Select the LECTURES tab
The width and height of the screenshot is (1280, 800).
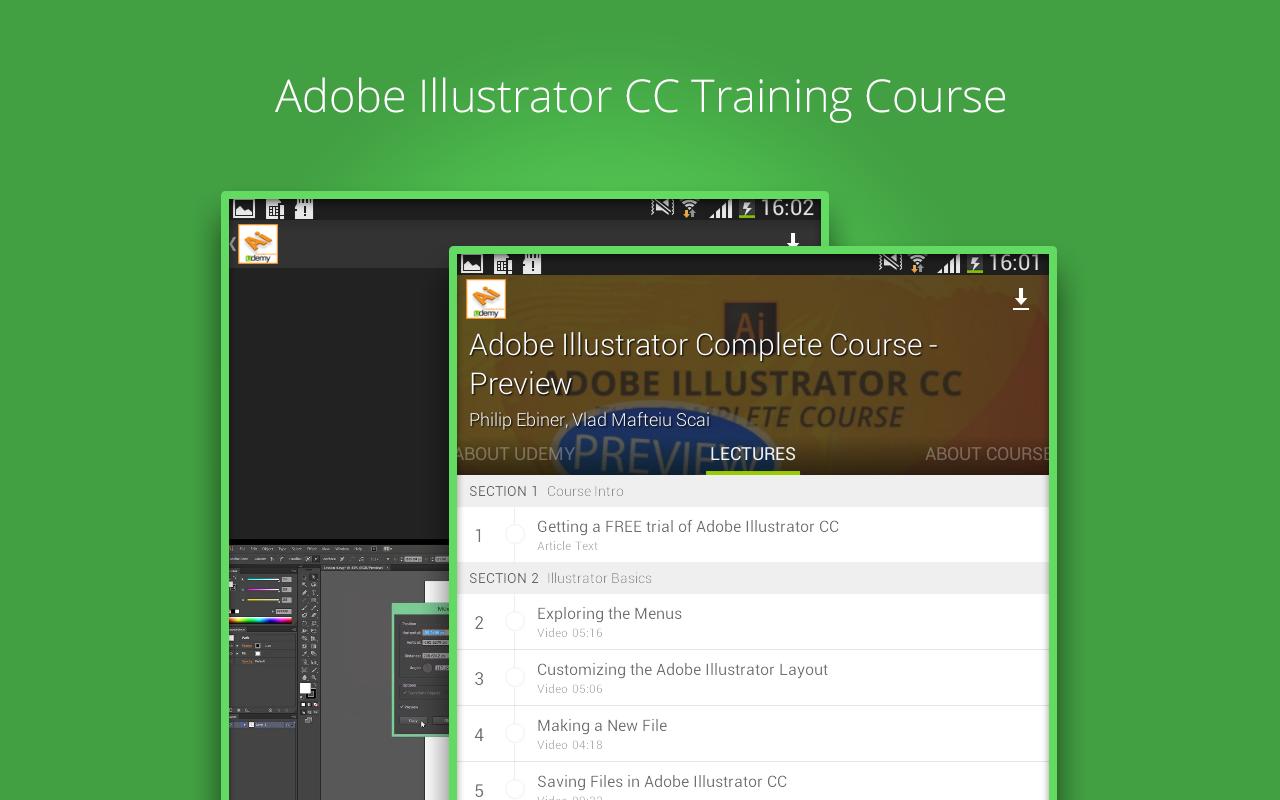coord(753,454)
